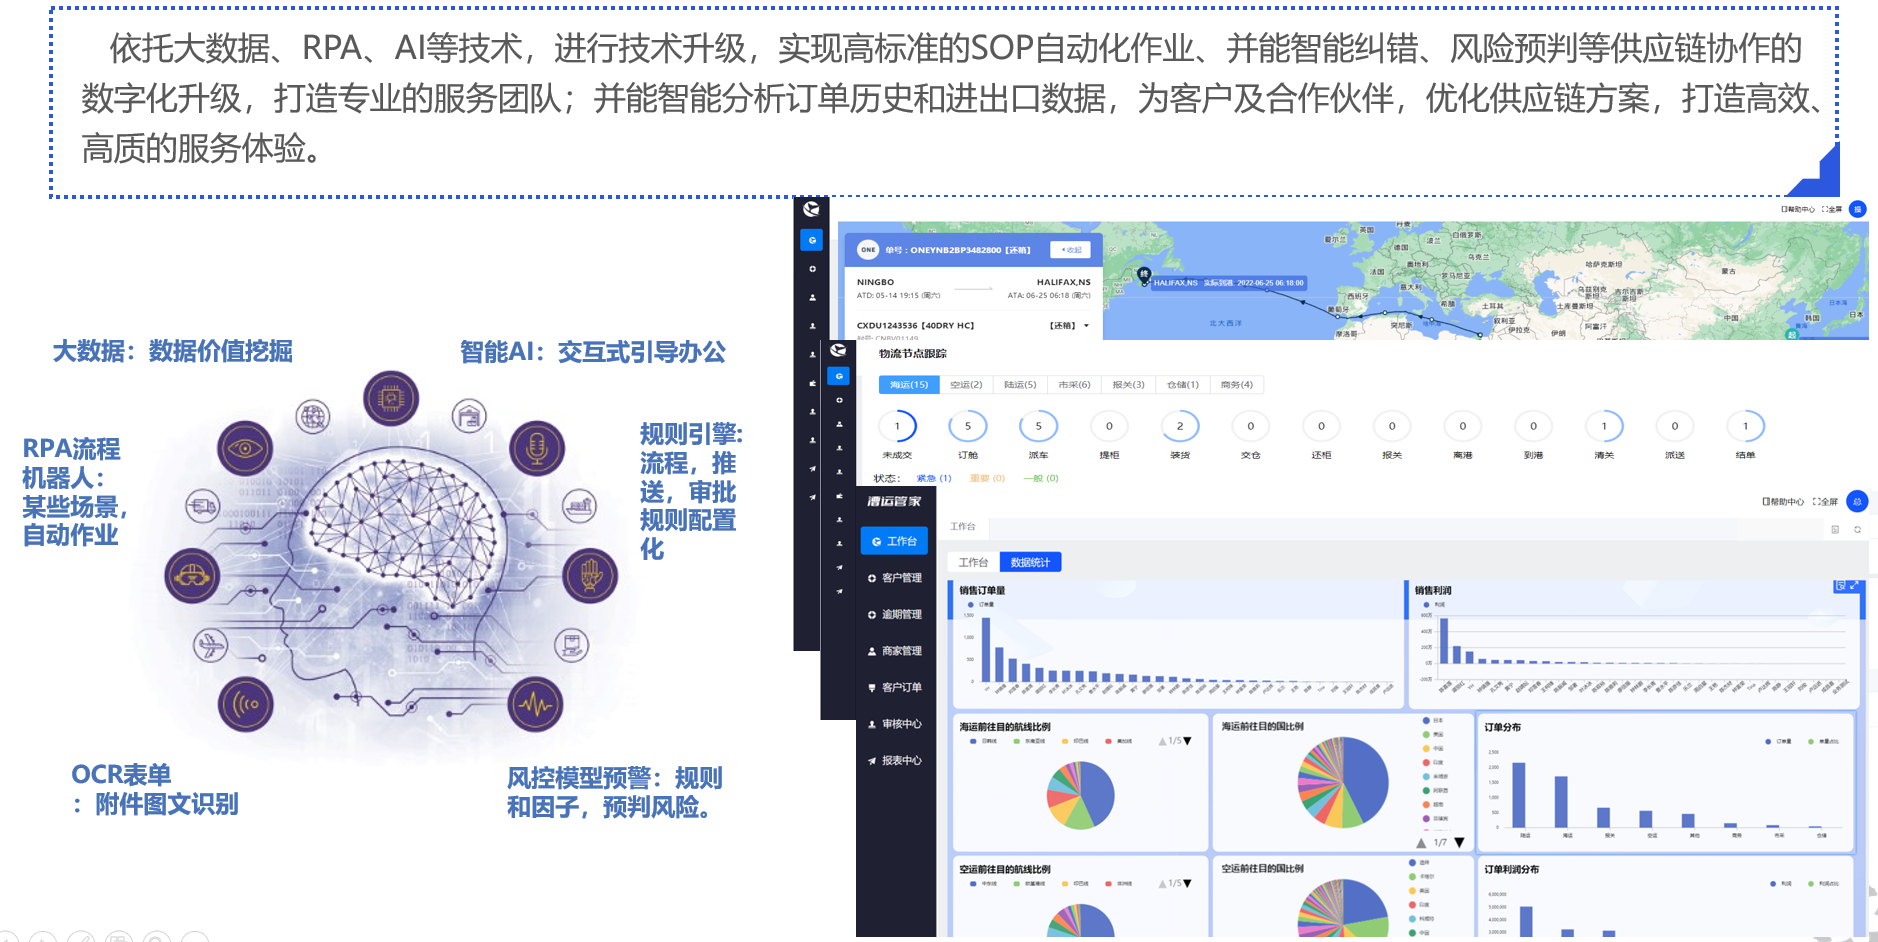Select the 空运(2) tab

click(x=966, y=385)
